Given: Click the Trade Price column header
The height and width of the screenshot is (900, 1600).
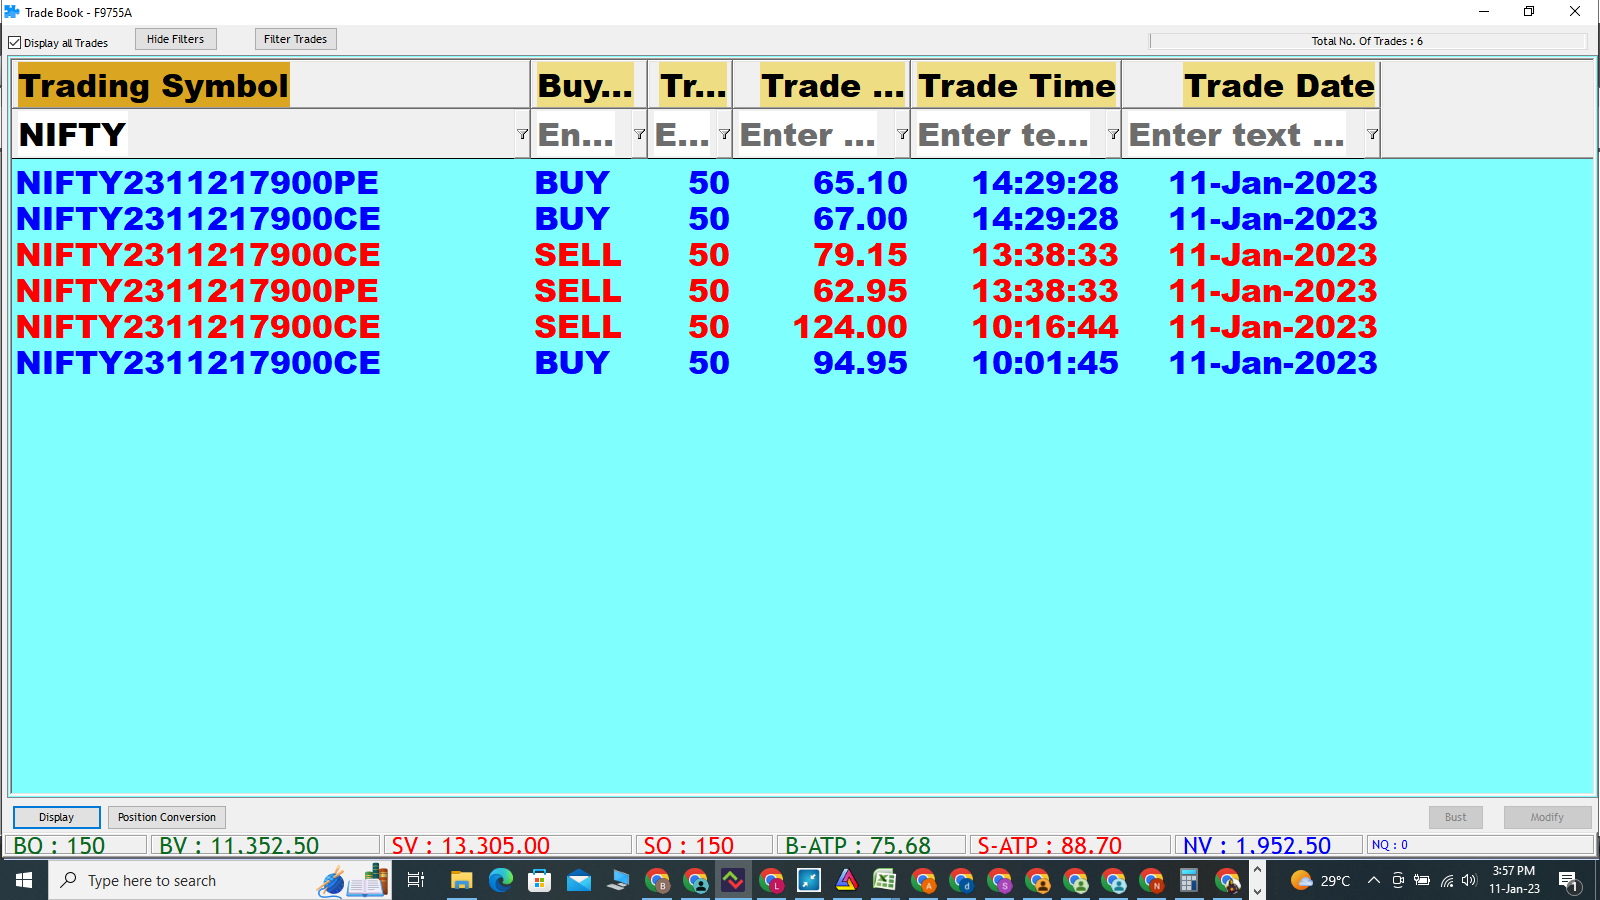Looking at the screenshot, I should [822, 85].
